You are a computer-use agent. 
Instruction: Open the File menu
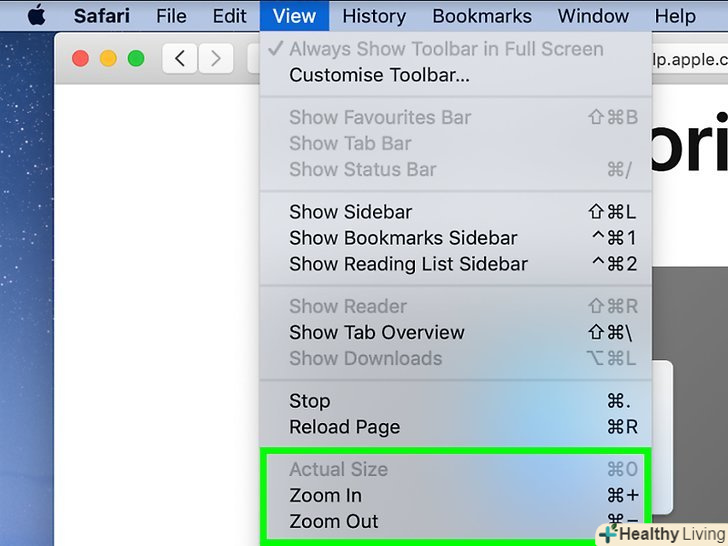coord(171,16)
